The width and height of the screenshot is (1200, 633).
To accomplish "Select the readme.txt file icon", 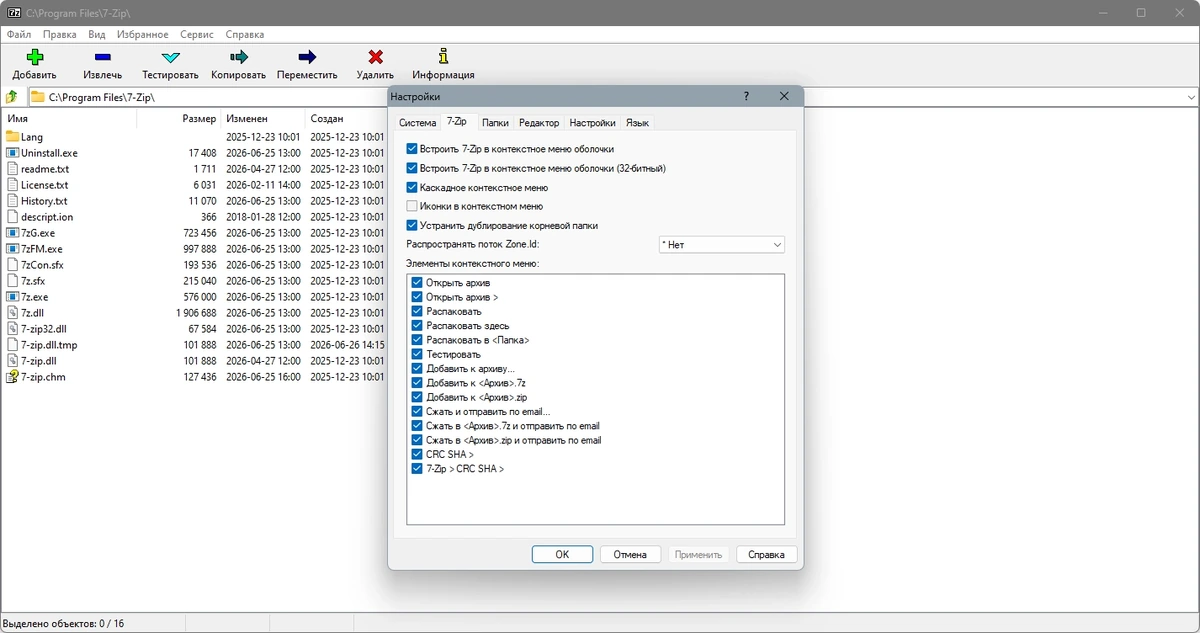I will tap(13, 169).
